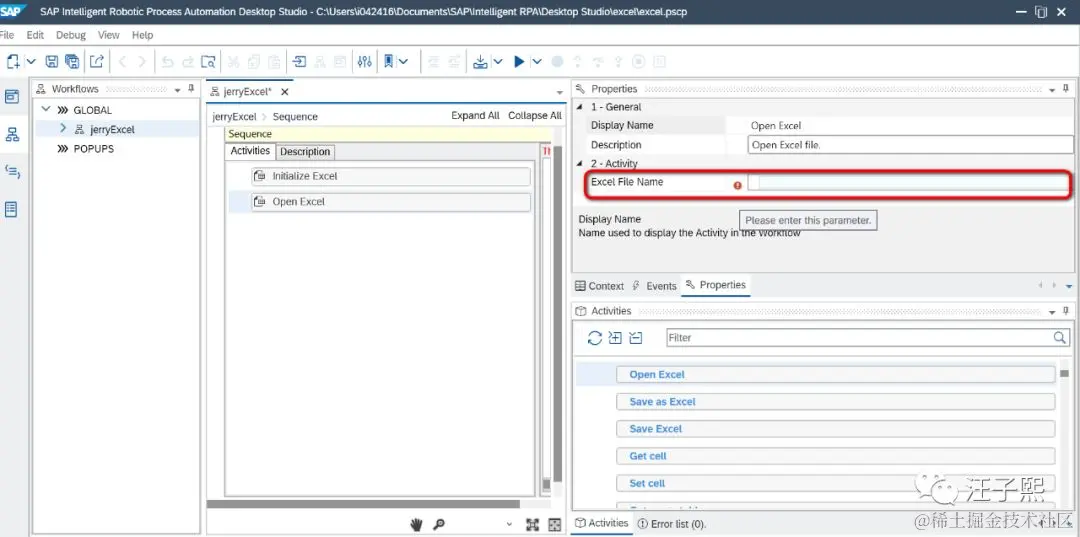Open the dropdown arrow next to New file
Screen dimensions: 1080x537
31,62
